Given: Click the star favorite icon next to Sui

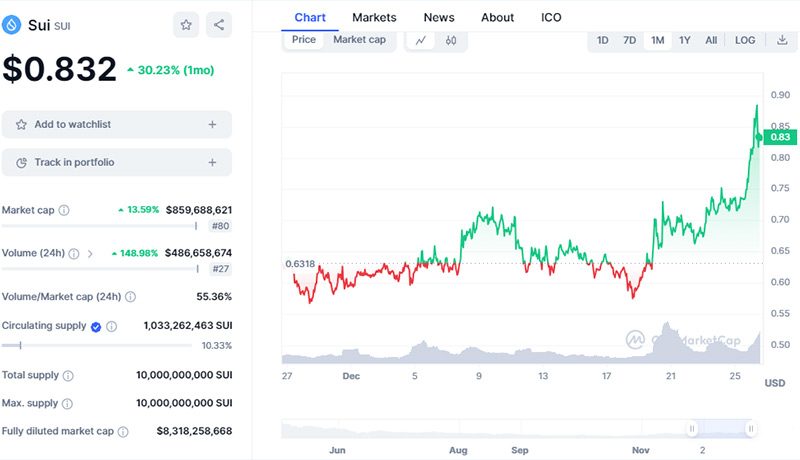Looking at the screenshot, I should tap(186, 25).
